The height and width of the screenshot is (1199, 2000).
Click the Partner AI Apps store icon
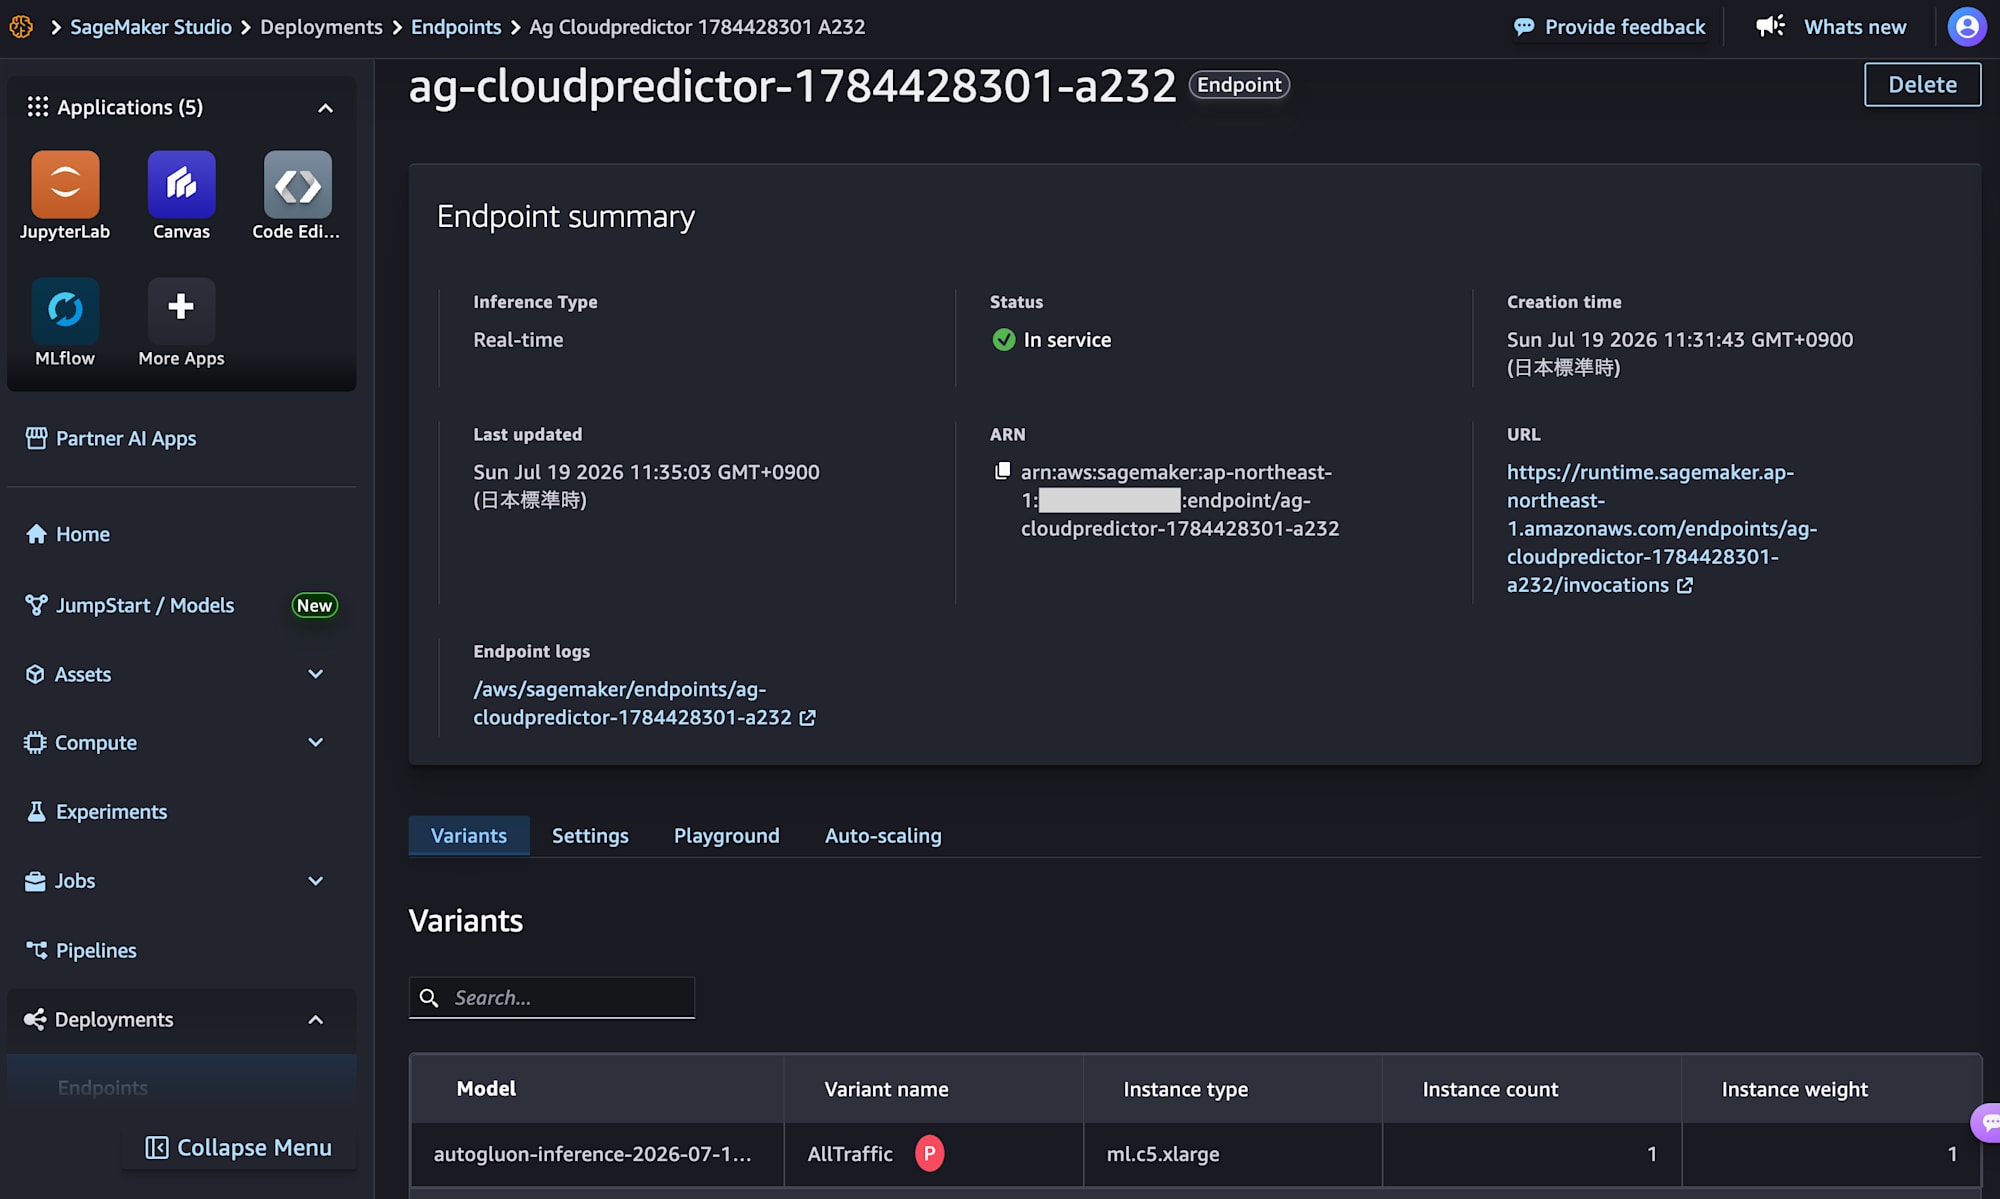point(36,438)
